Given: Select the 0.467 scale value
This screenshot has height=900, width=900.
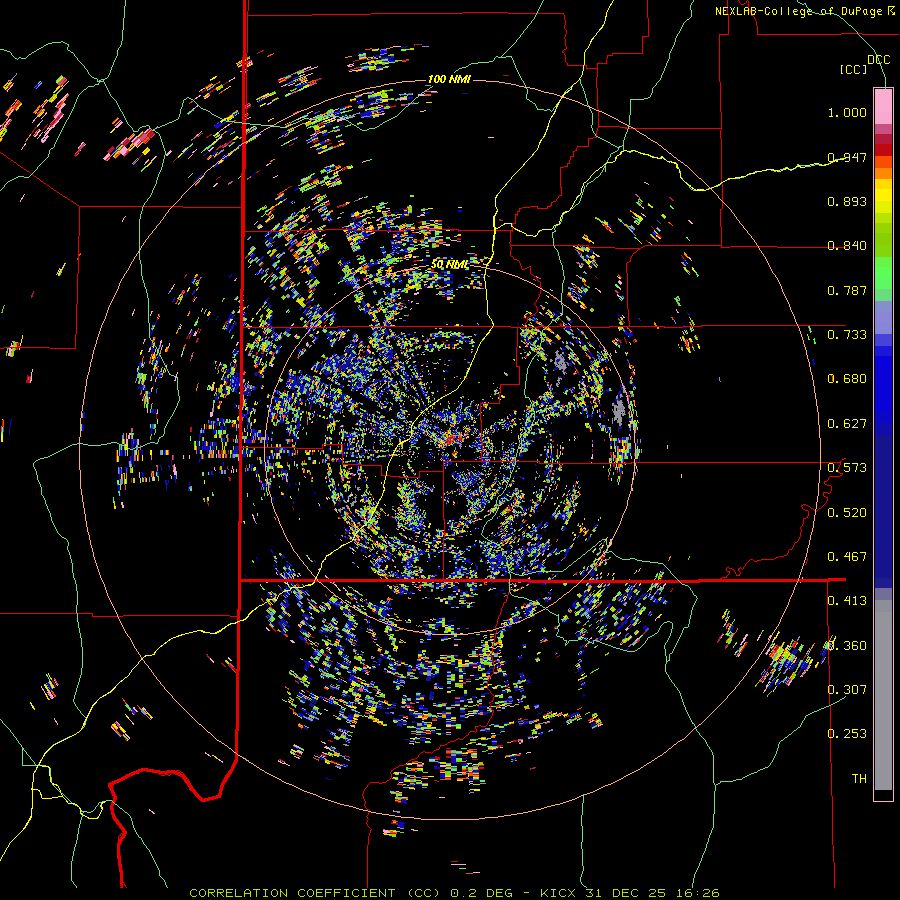Looking at the screenshot, I should pos(847,557).
